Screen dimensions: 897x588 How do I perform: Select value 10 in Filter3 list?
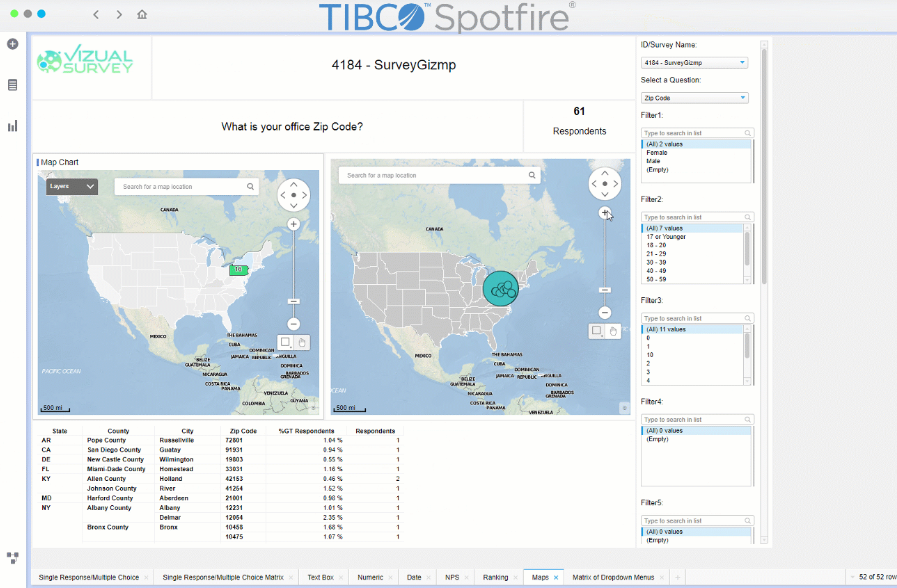[650, 355]
